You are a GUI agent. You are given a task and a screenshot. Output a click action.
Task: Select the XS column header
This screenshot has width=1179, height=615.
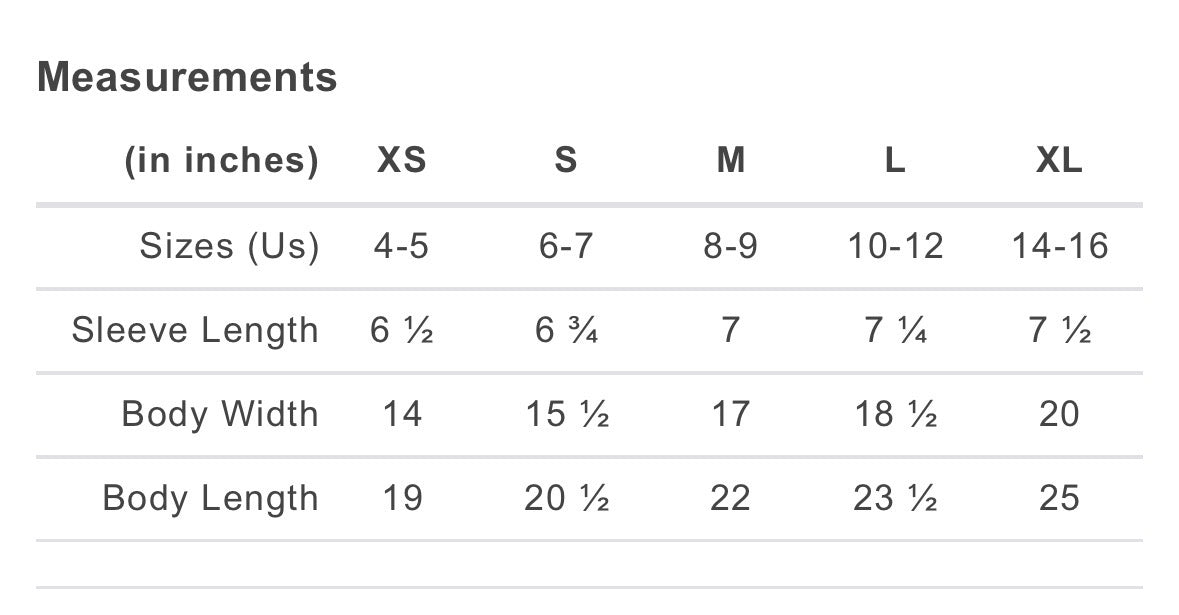click(402, 160)
